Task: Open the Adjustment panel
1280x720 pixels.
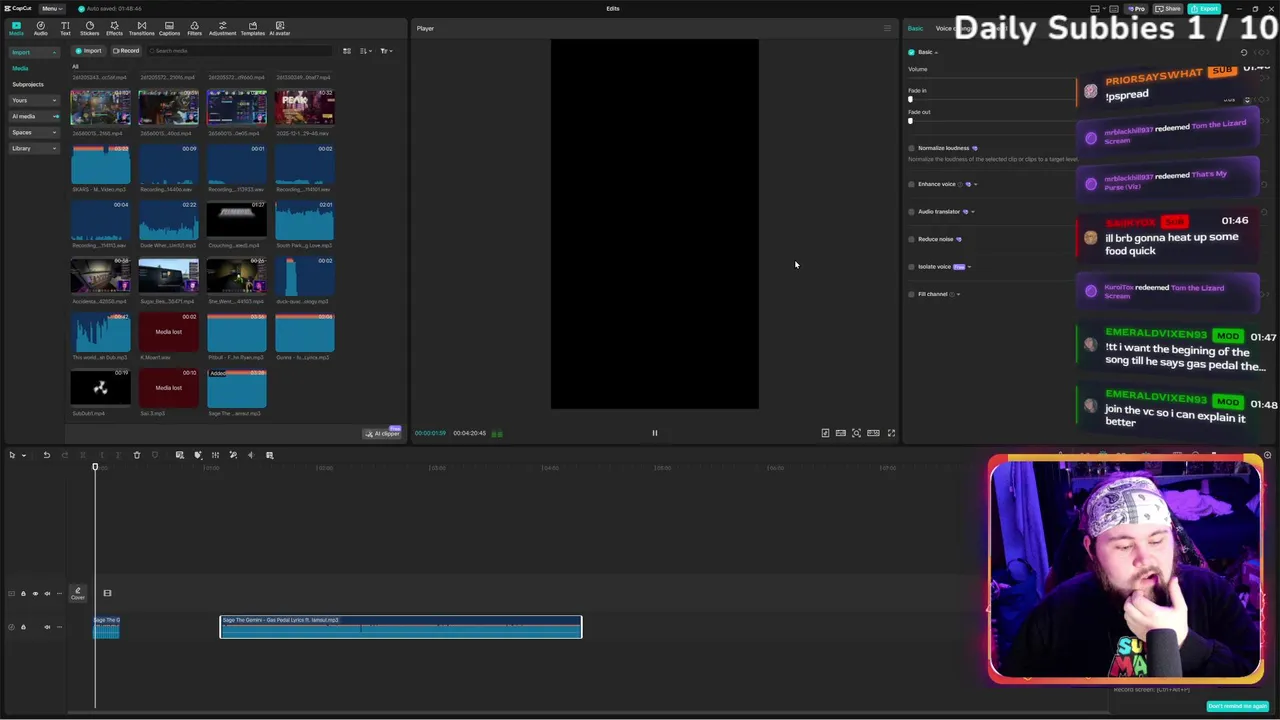Action: [222, 28]
